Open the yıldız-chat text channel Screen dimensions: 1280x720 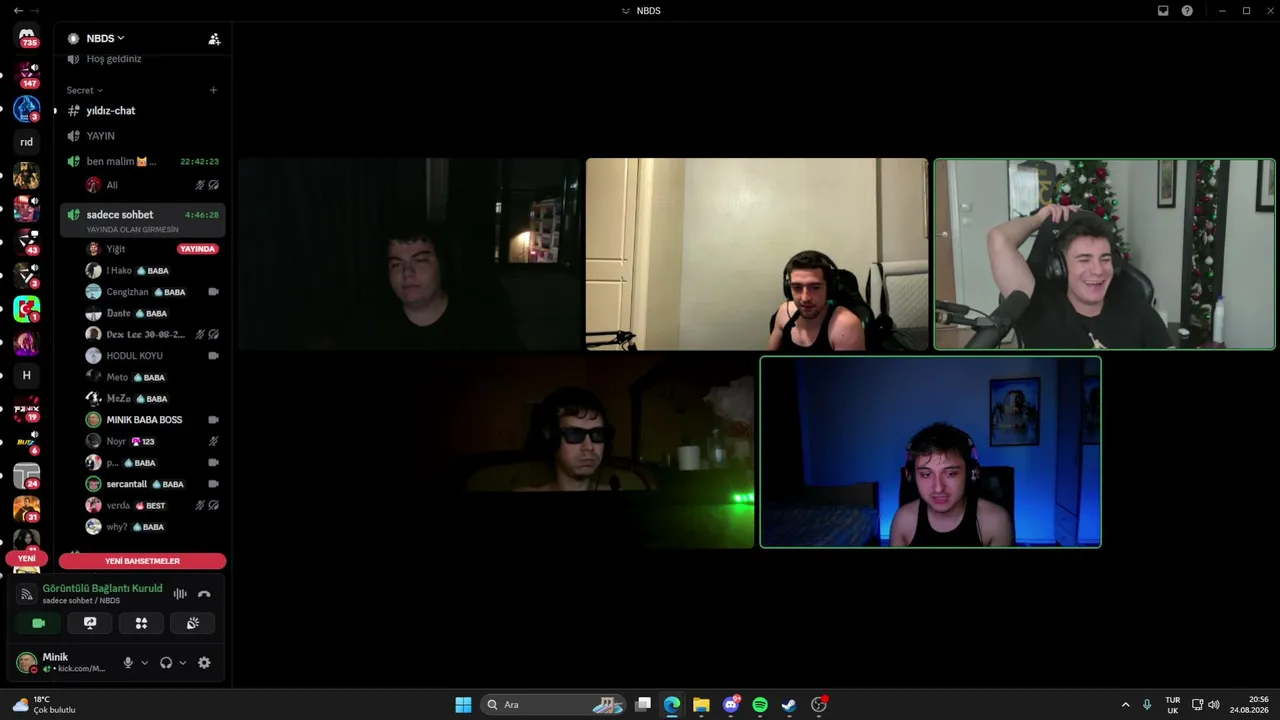coord(143,111)
